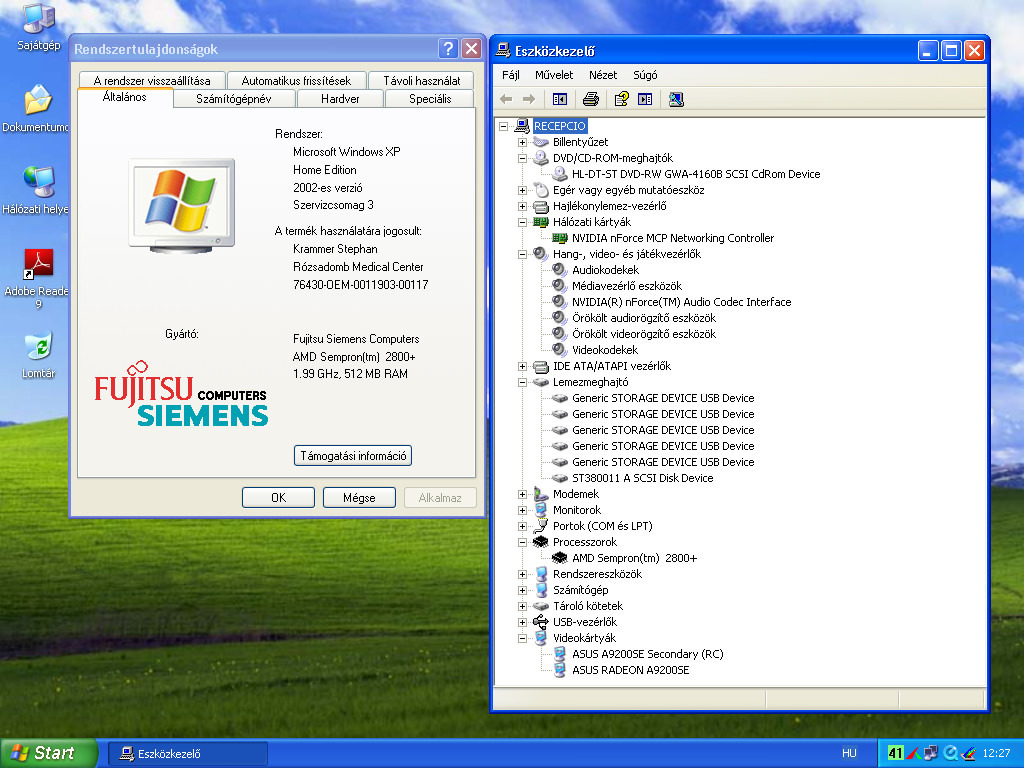The height and width of the screenshot is (768, 1024).
Task: Open A rendszer visszaállítása tab
Action: pyautogui.click(x=152, y=80)
